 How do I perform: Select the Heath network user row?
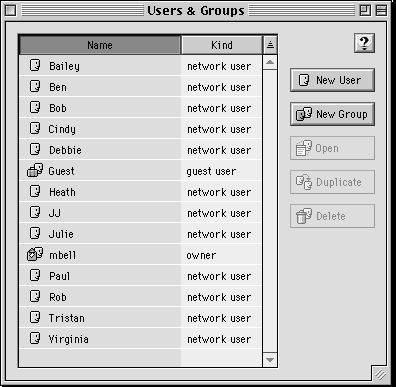tap(140, 192)
